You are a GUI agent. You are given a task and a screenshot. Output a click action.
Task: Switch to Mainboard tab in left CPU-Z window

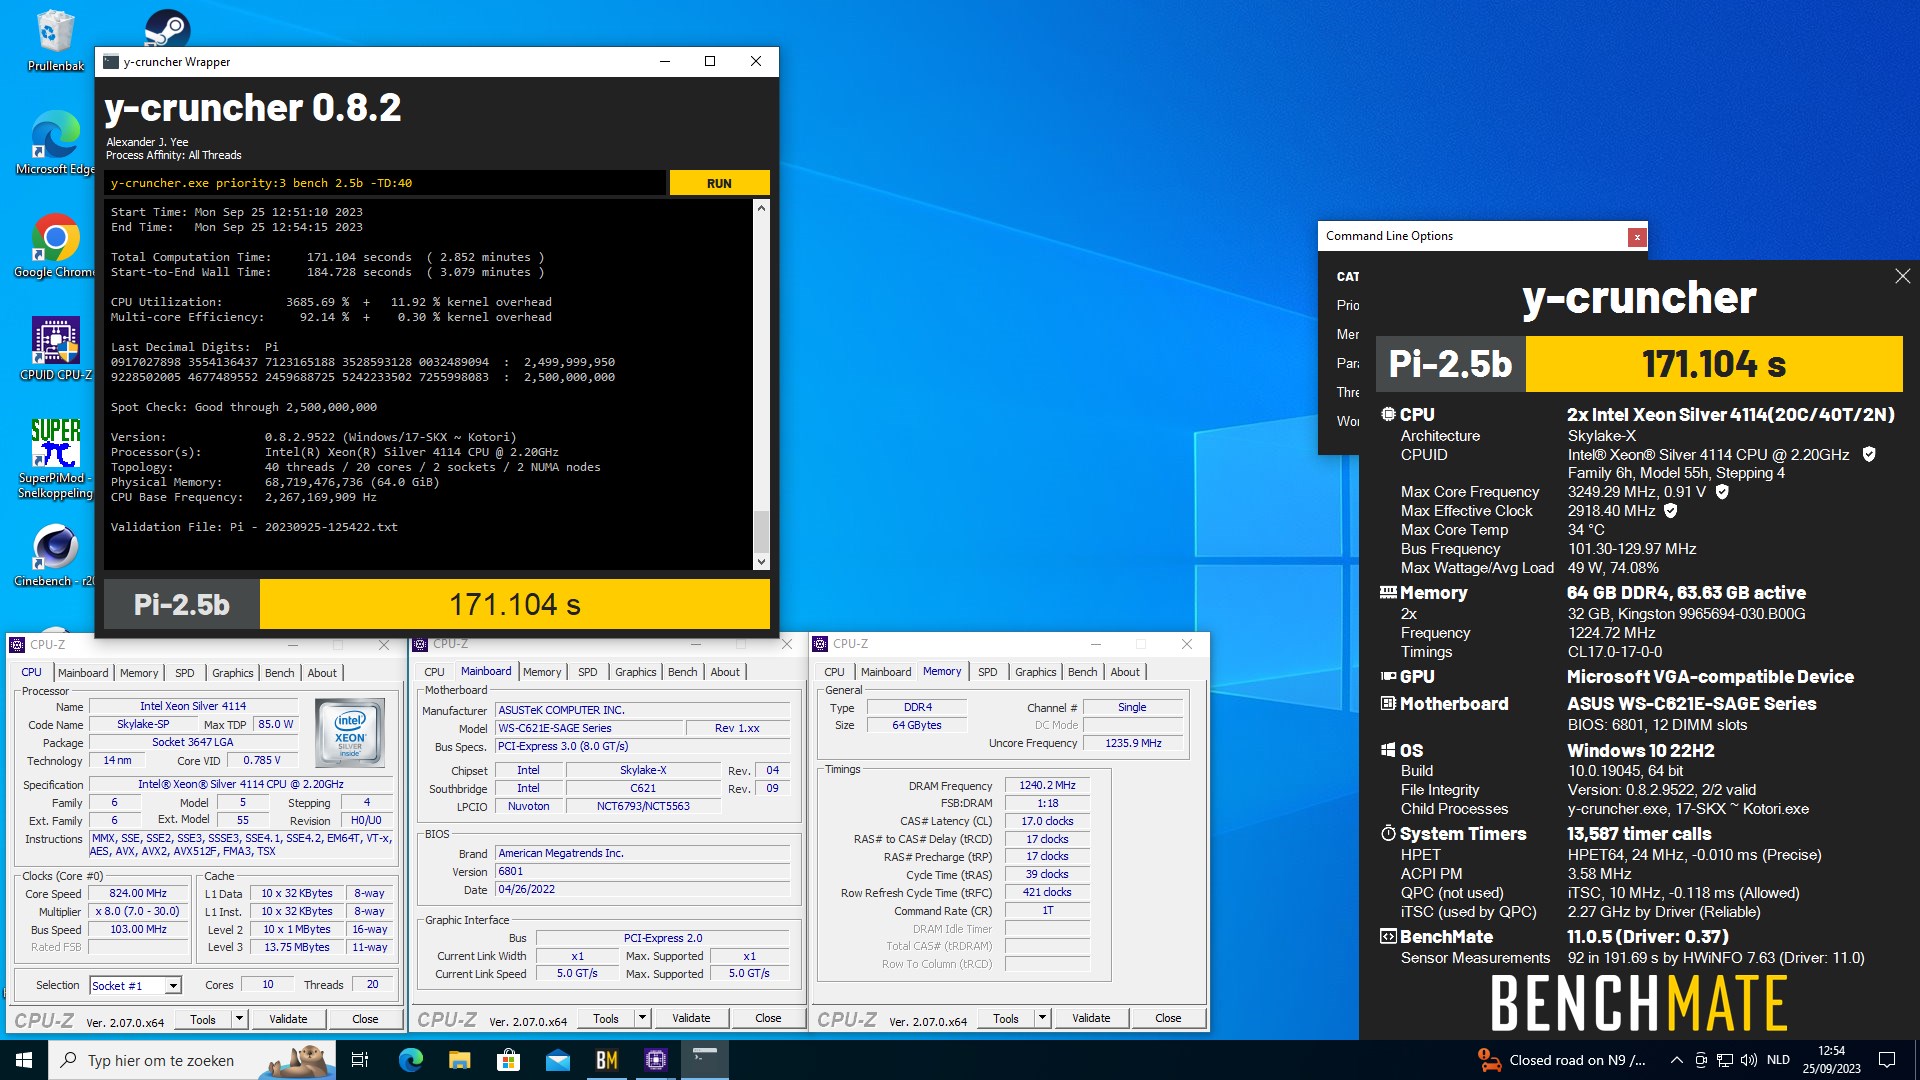pyautogui.click(x=83, y=673)
